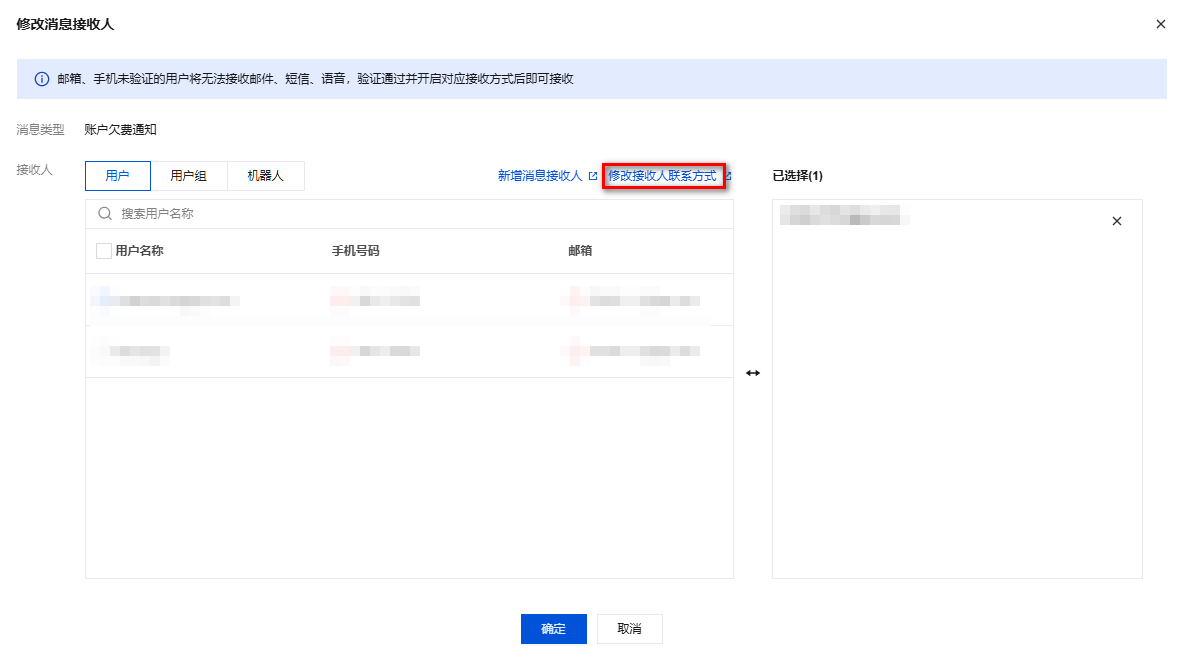Close the 修改消息接收人 dialog
The width and height of the screenshot is (1187, 658).
[x=1161, y=24]
